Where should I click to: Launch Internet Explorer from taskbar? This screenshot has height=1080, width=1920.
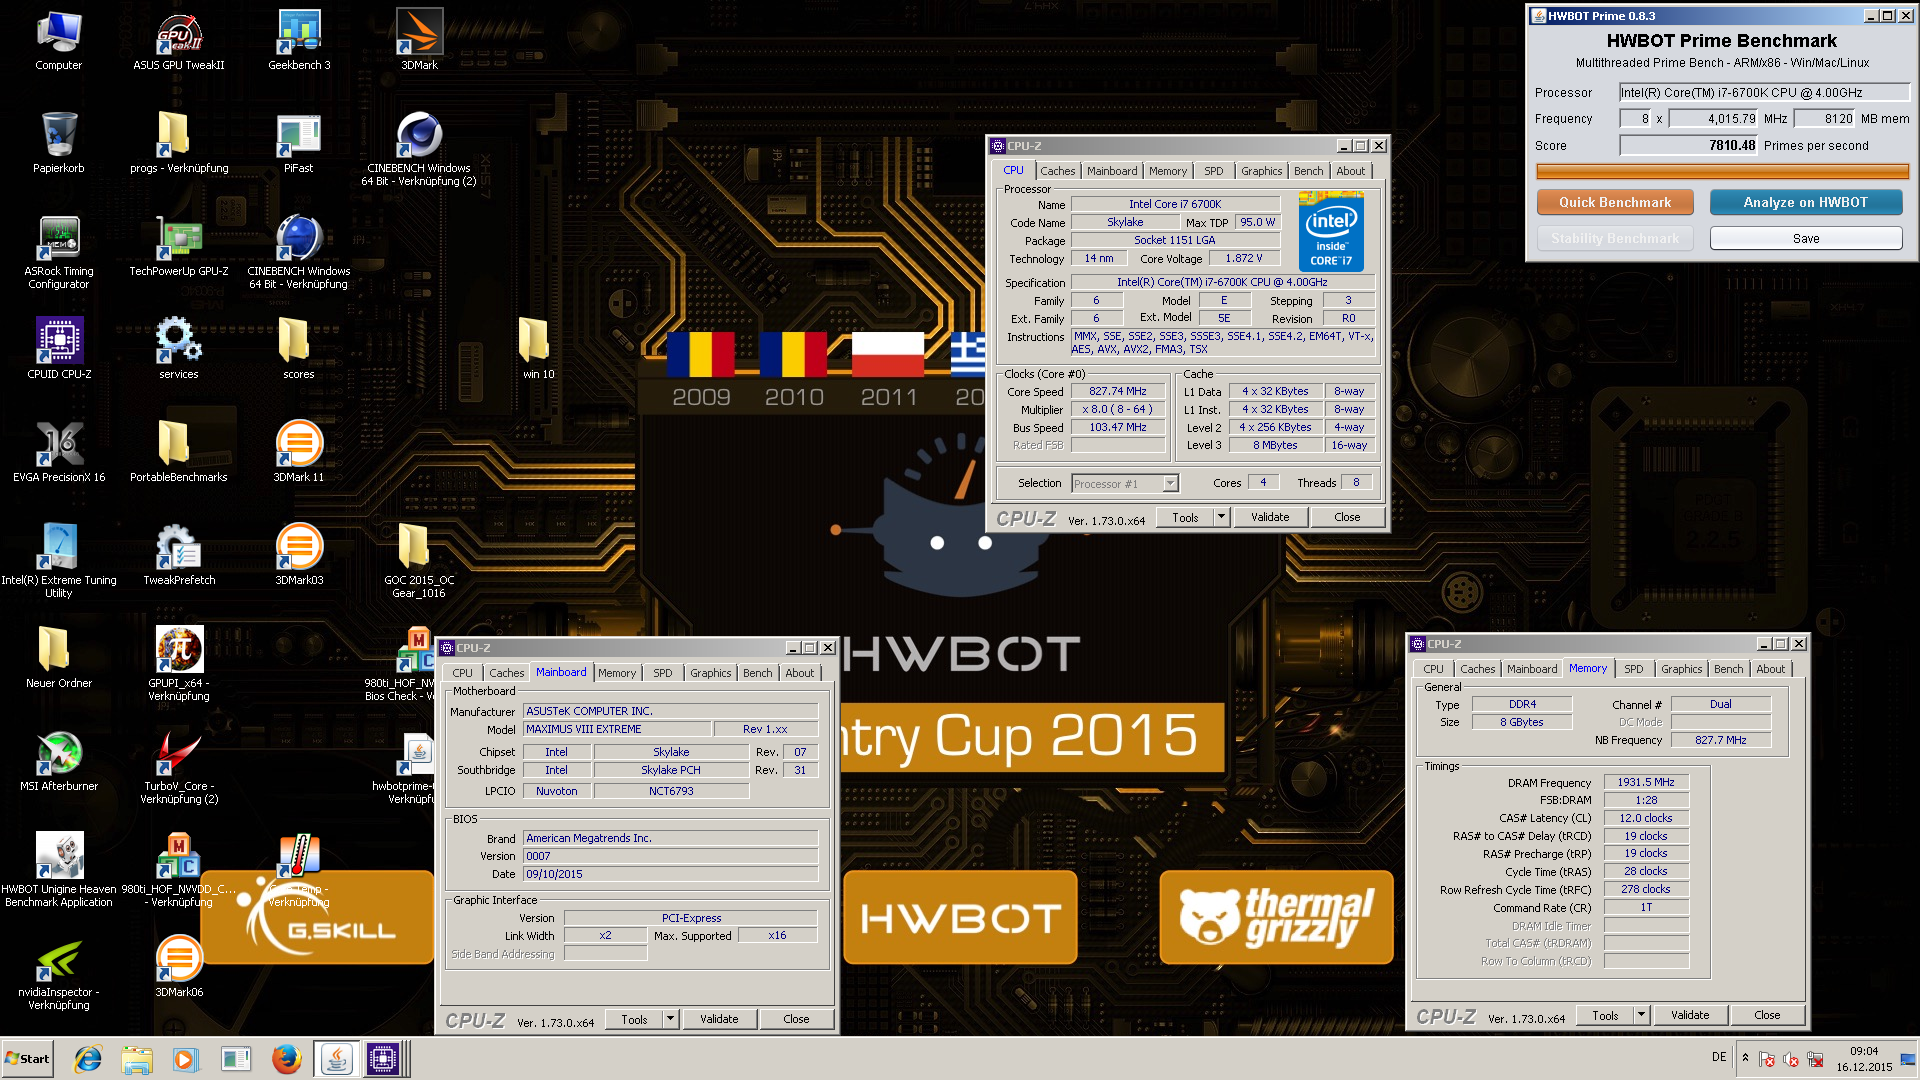click(x=88, y=1059)
